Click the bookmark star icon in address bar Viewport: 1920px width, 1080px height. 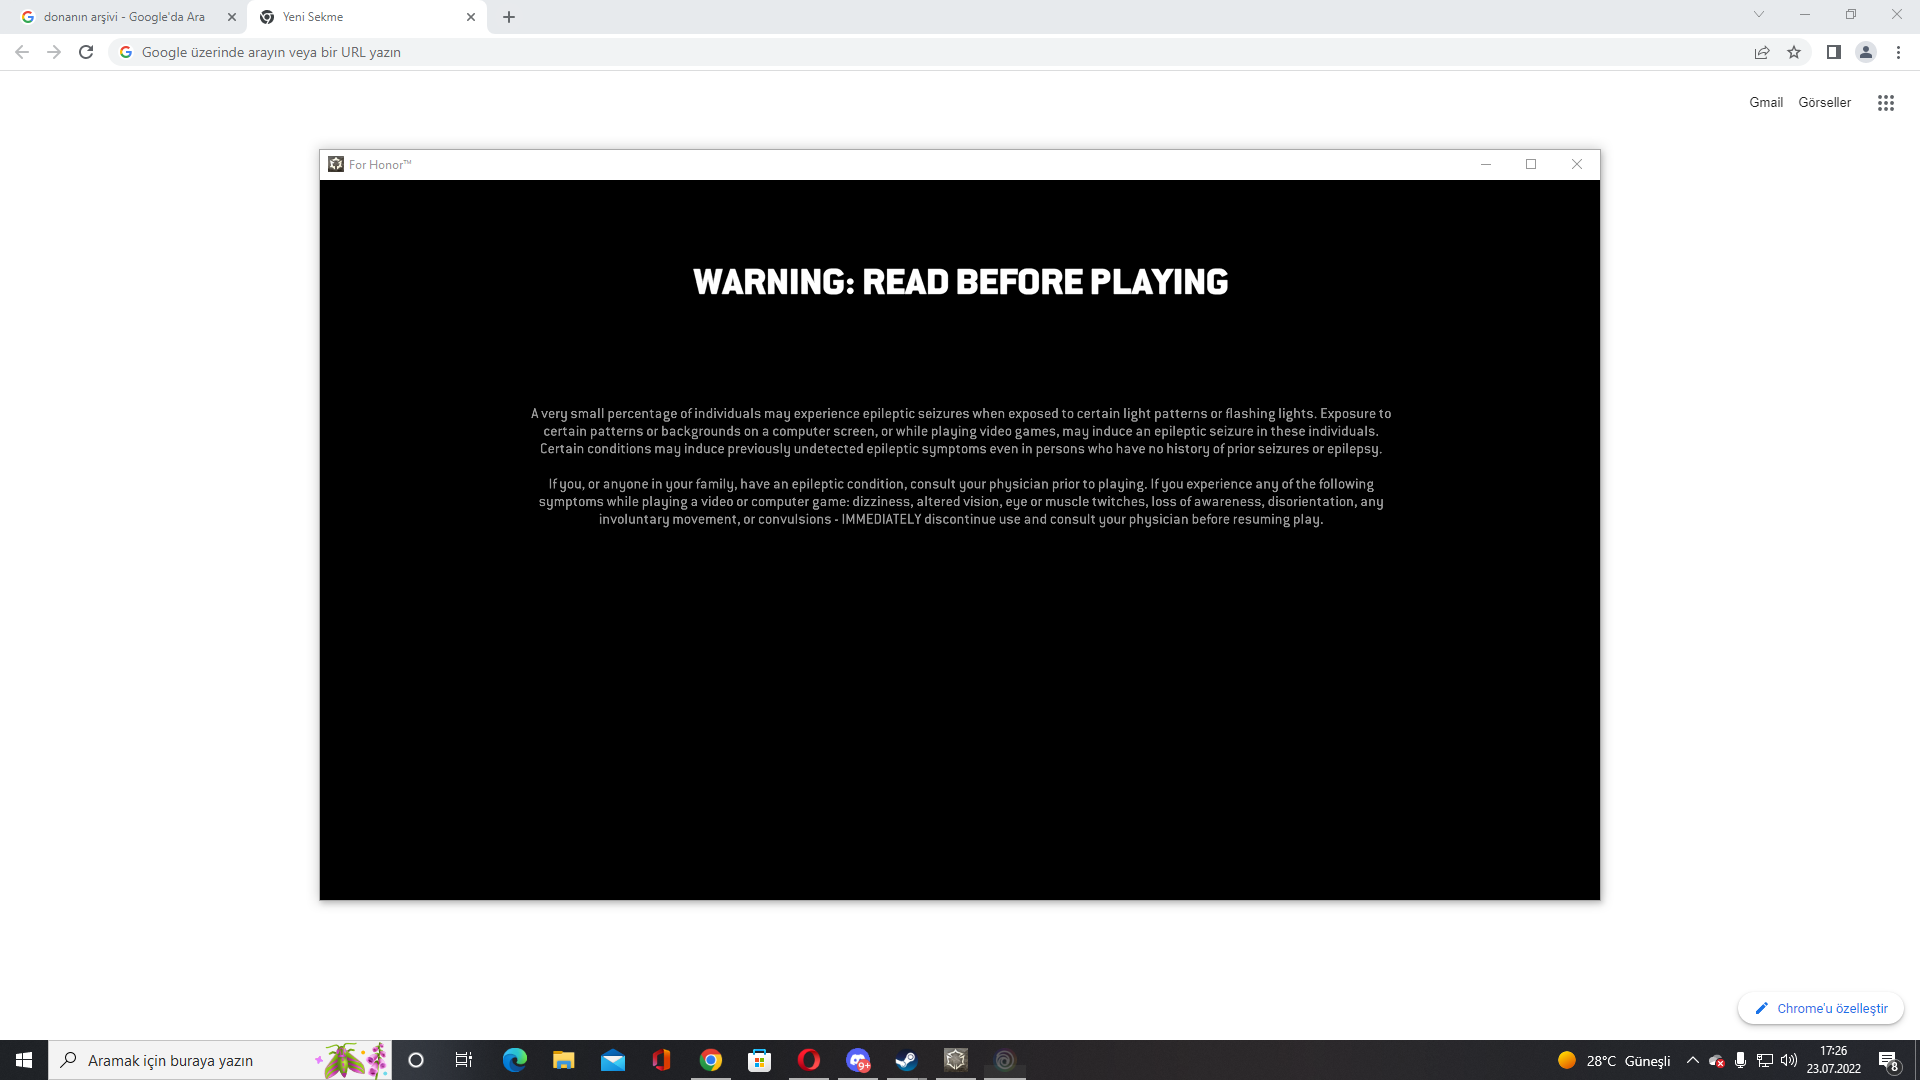(1794, 52)
